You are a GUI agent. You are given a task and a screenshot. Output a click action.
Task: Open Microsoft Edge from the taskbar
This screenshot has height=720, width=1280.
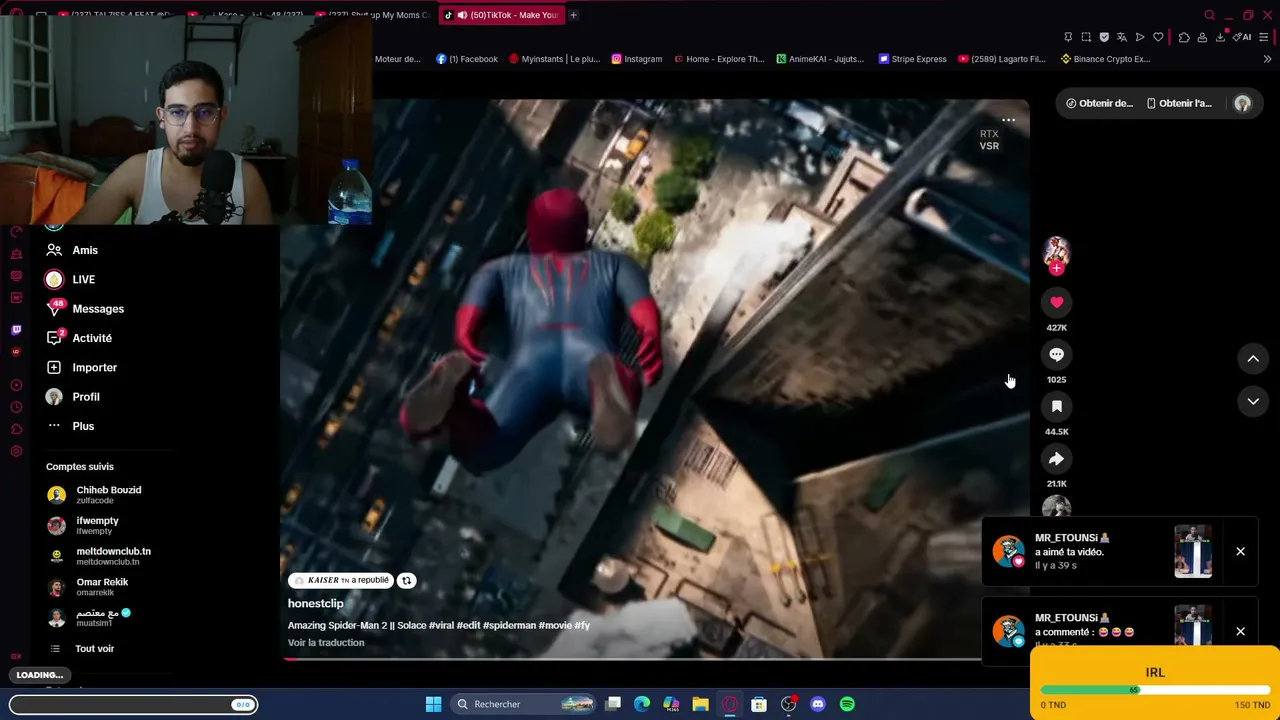(x=642, y=704)
